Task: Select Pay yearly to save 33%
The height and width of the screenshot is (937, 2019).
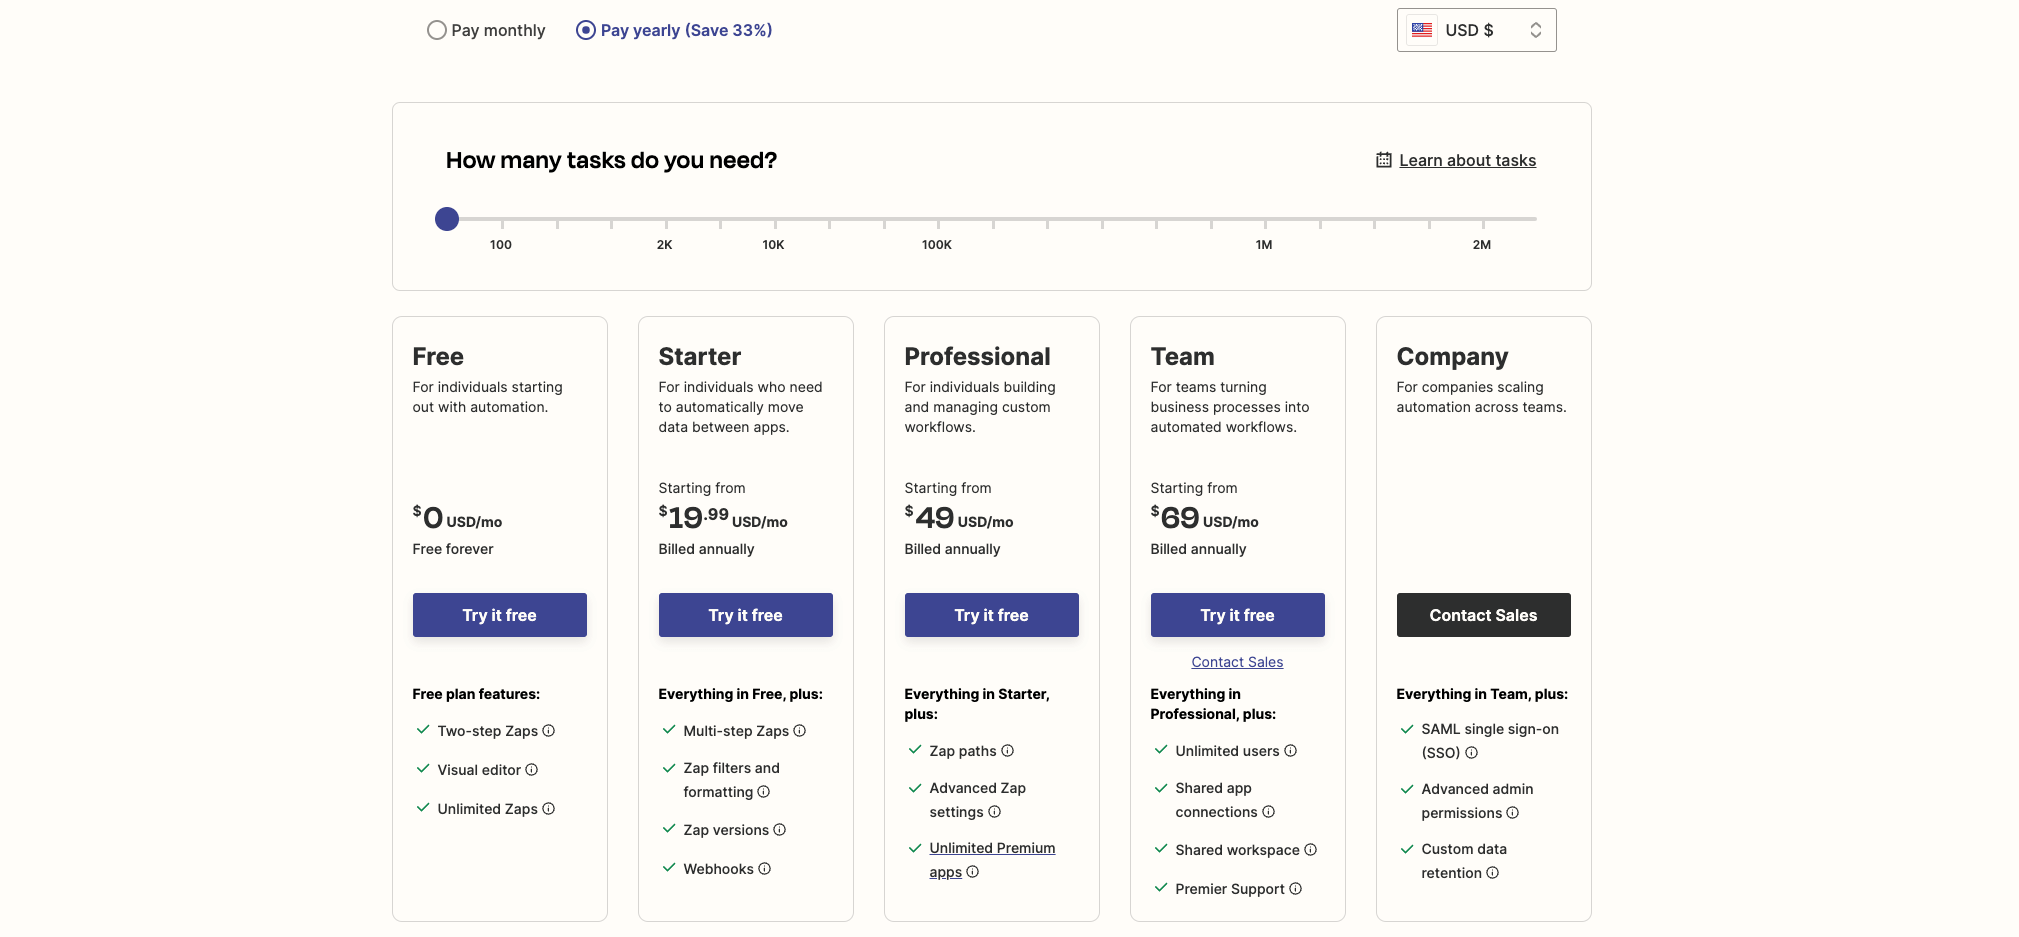Action: 585,30
